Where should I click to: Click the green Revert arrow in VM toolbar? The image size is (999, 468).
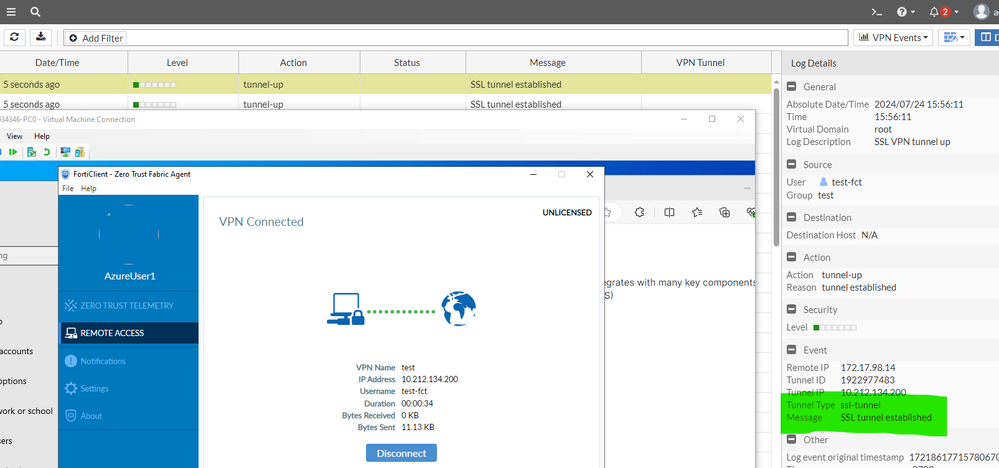point(47,152)
